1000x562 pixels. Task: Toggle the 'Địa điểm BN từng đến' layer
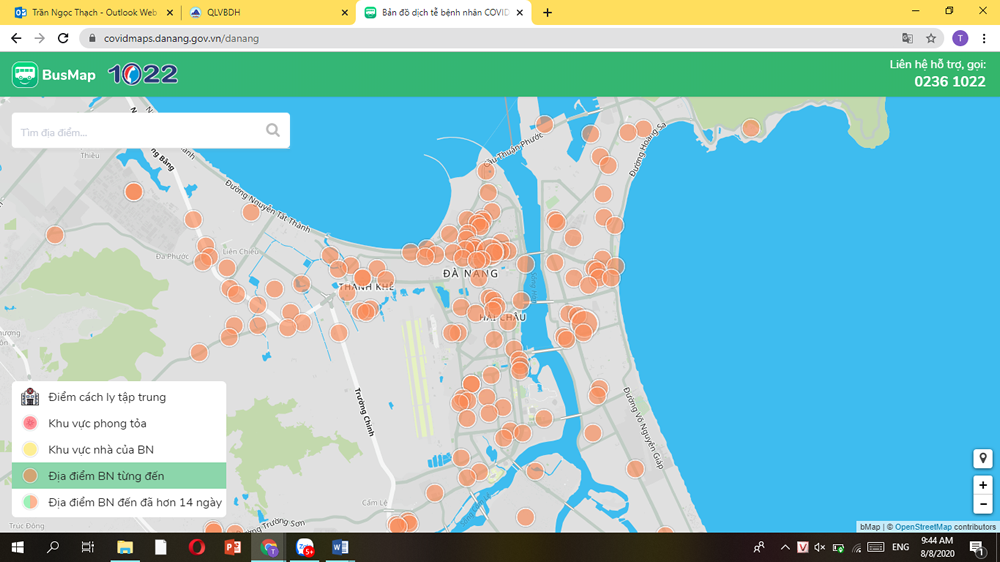point(106,476)
